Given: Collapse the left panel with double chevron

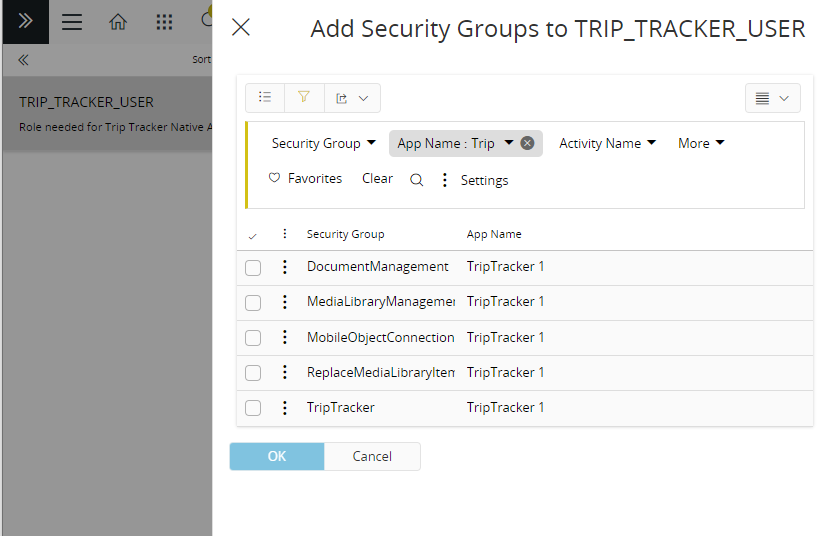Looking at the screenshot, I should point(23,60).
